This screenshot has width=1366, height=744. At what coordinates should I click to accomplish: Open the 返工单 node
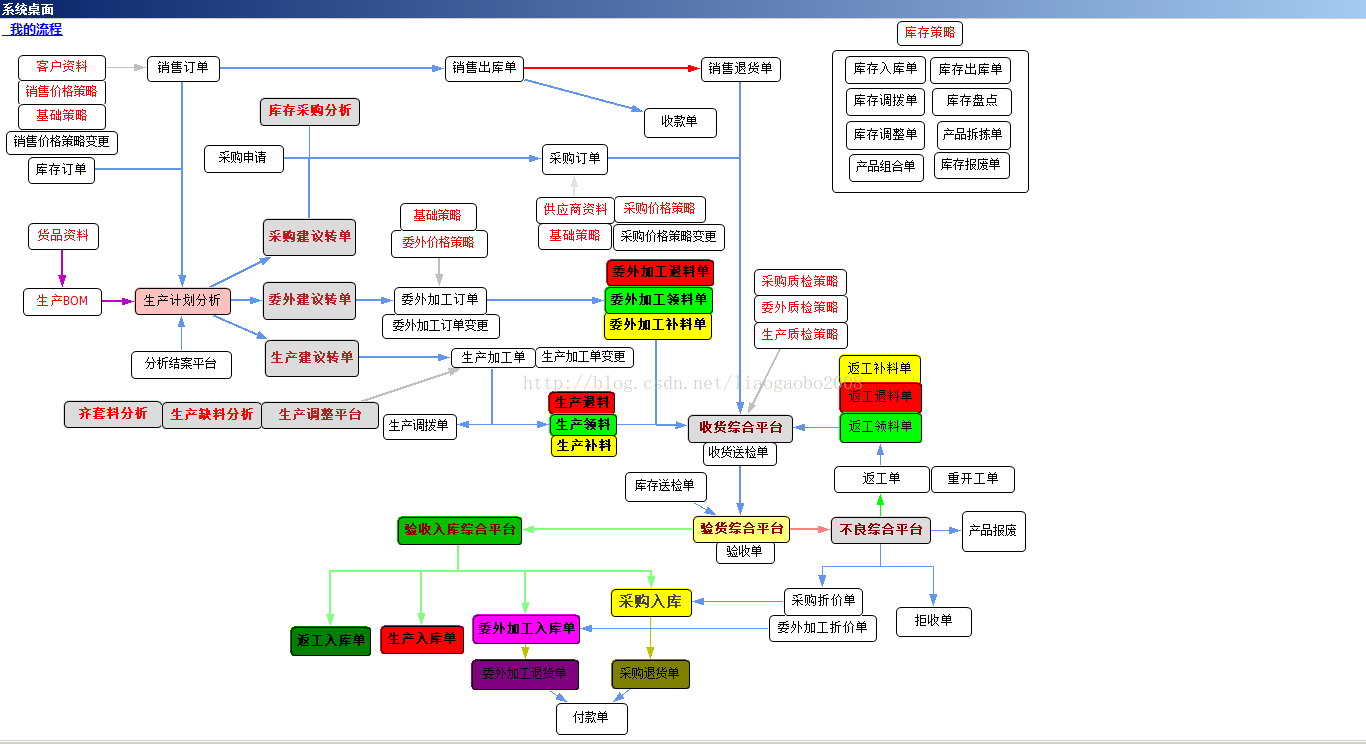882,479
